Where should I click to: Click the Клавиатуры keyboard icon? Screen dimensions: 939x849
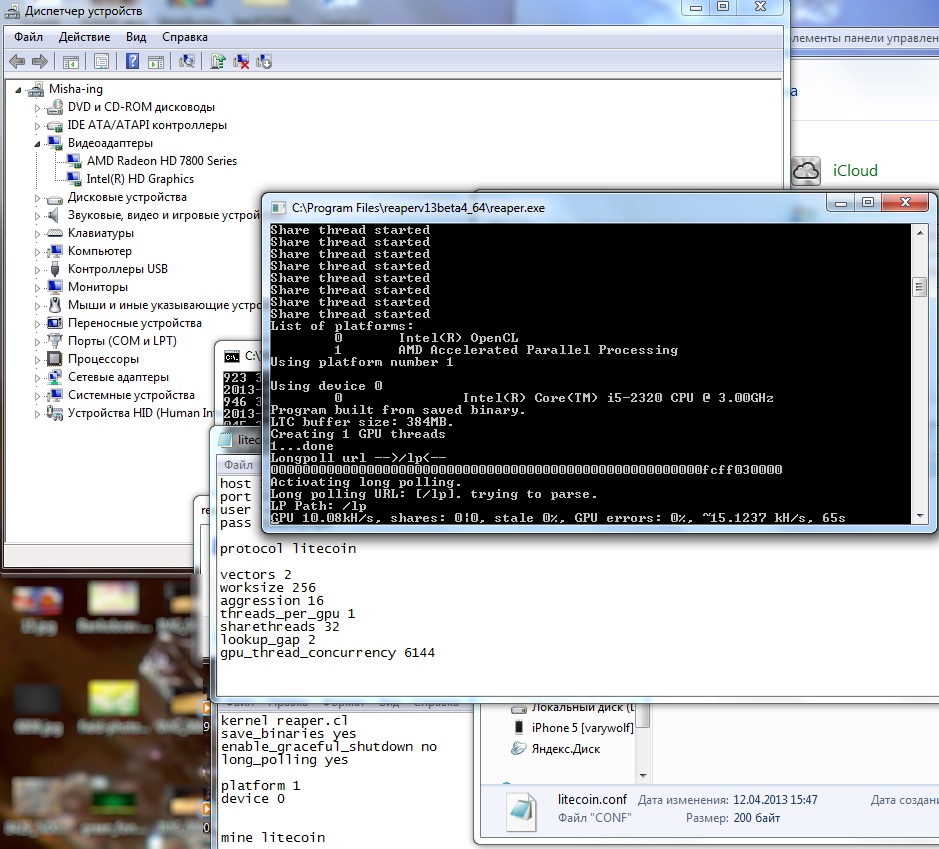pyautogui.click(x=54, y=233)
